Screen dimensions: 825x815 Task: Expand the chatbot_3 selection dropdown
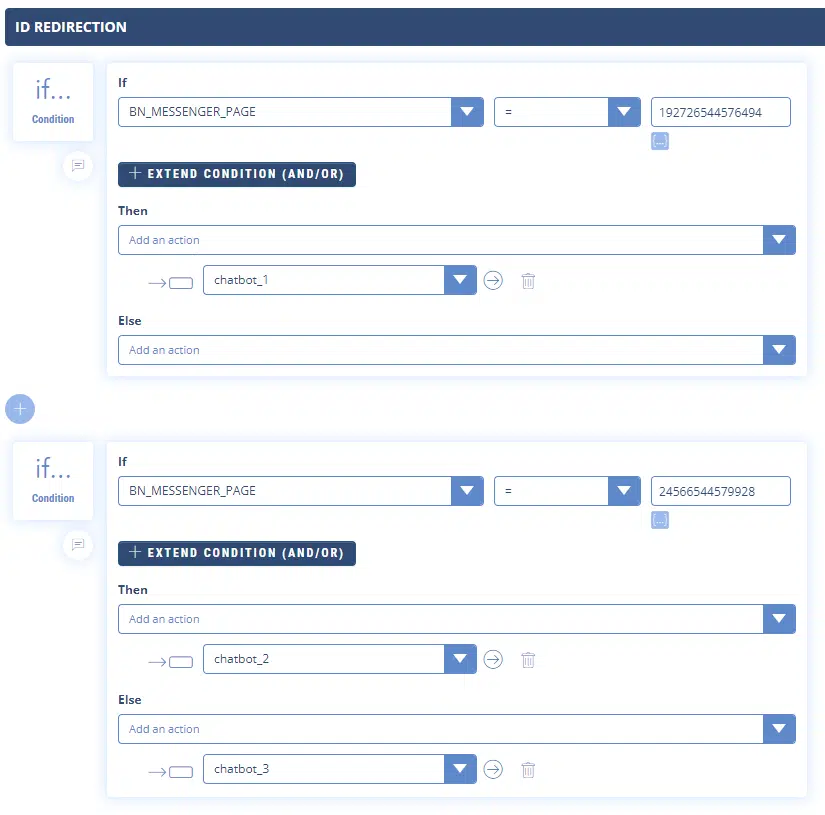click(x=460, y=770)
